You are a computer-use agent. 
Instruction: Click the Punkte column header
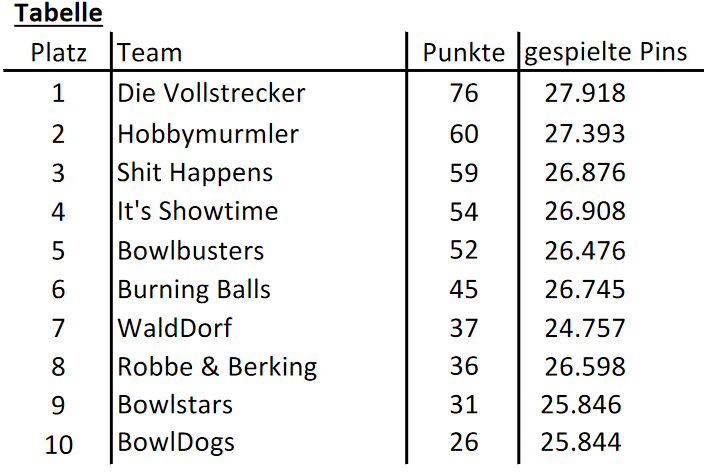tap(464, 53)
